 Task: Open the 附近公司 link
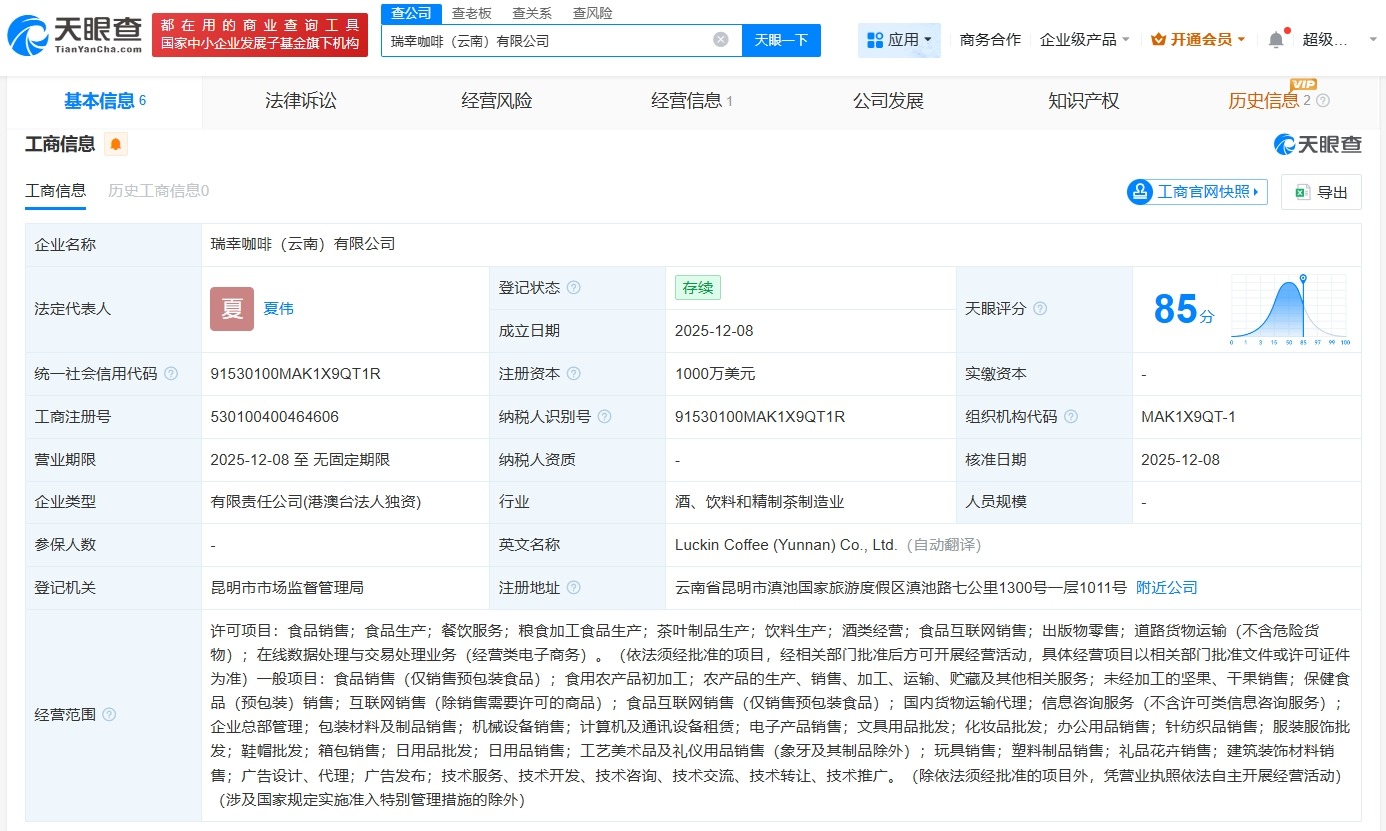point(1165,588)
